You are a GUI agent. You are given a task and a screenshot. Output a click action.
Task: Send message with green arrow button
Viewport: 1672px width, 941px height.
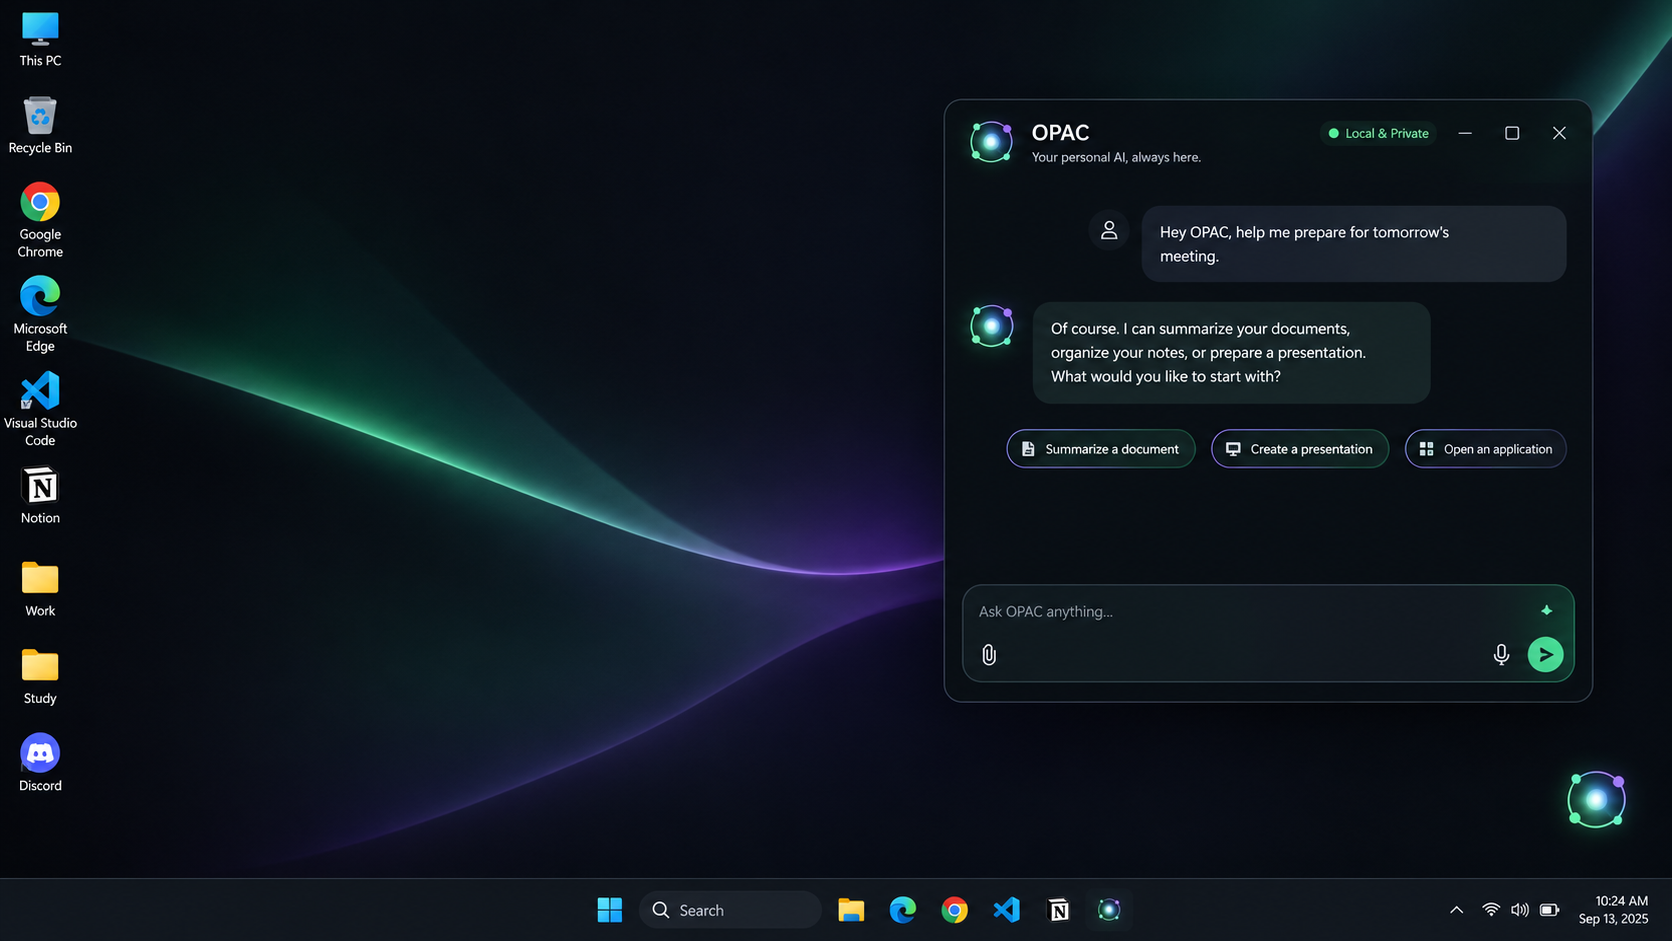[x=1545, y=655]
